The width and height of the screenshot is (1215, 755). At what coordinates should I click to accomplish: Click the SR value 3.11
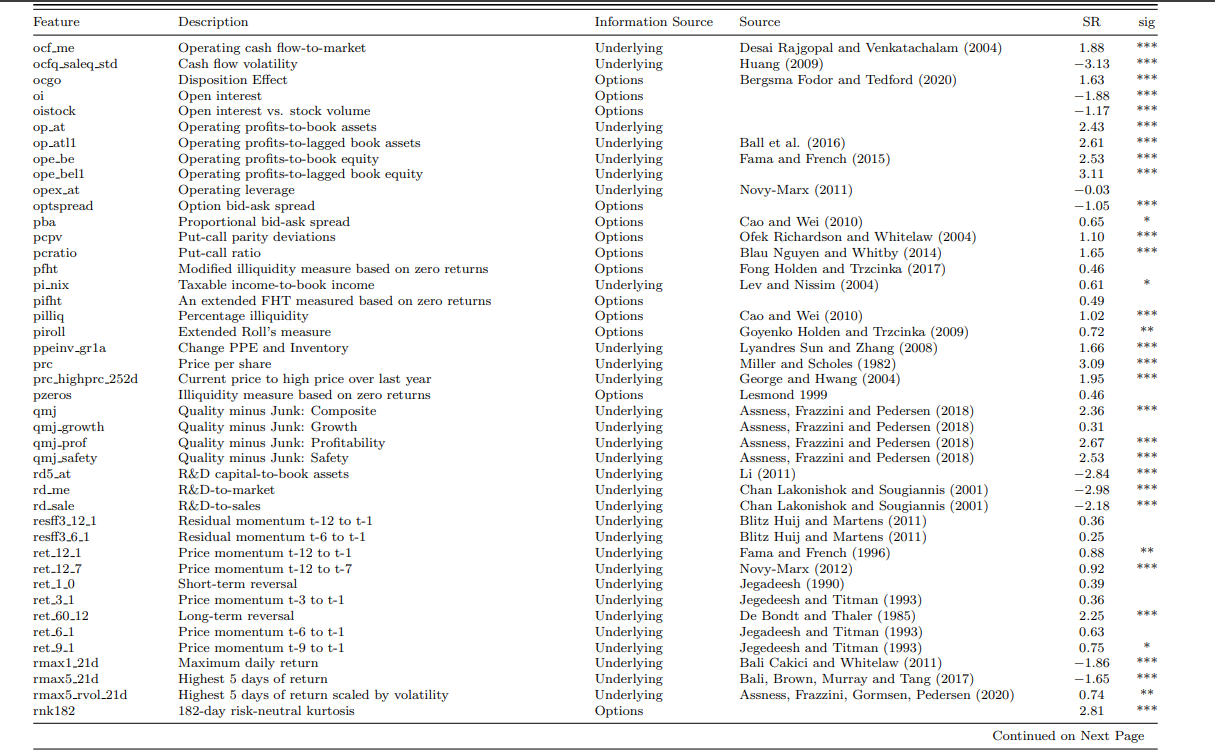(1092, 174)
